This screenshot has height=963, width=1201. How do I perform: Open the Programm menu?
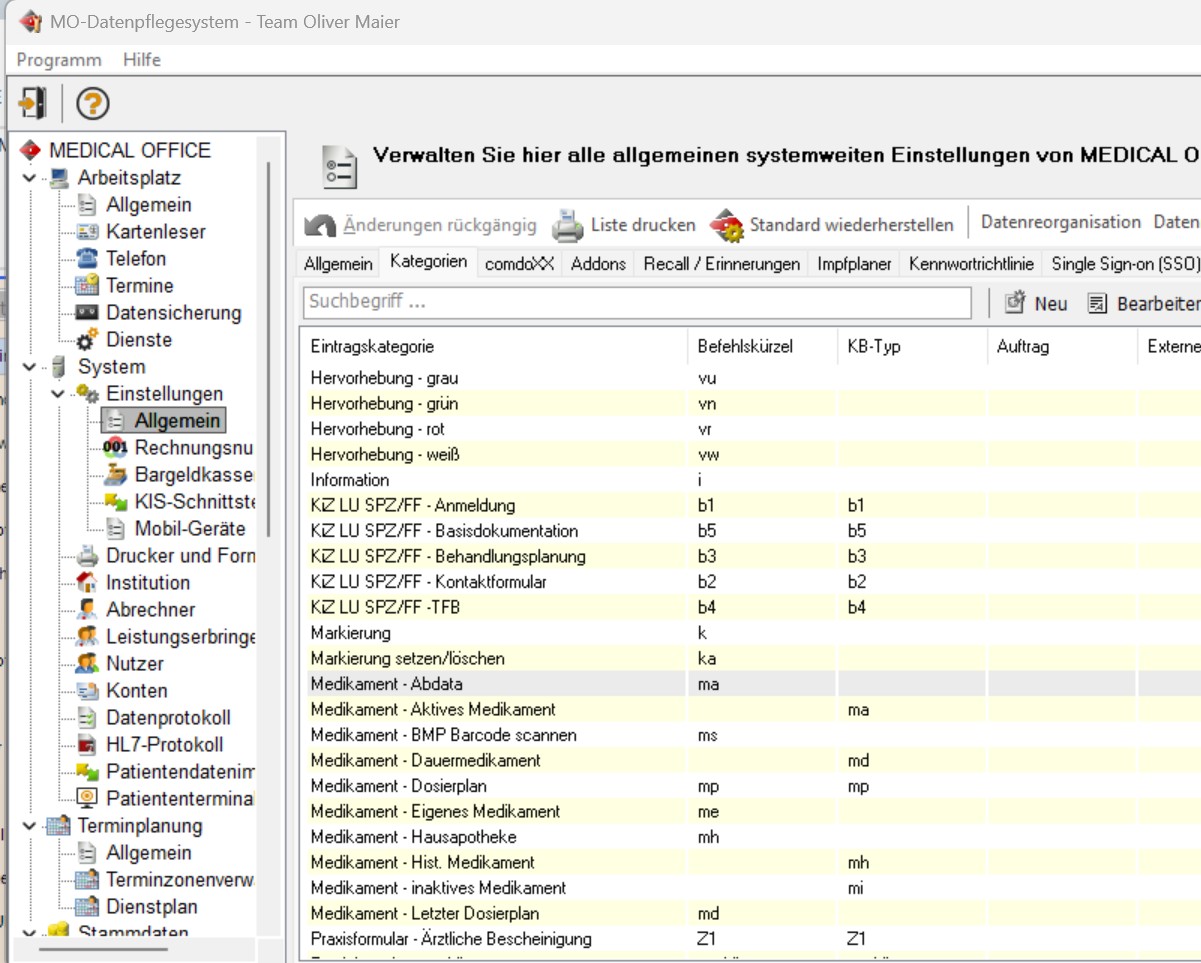tap(57, 60)
